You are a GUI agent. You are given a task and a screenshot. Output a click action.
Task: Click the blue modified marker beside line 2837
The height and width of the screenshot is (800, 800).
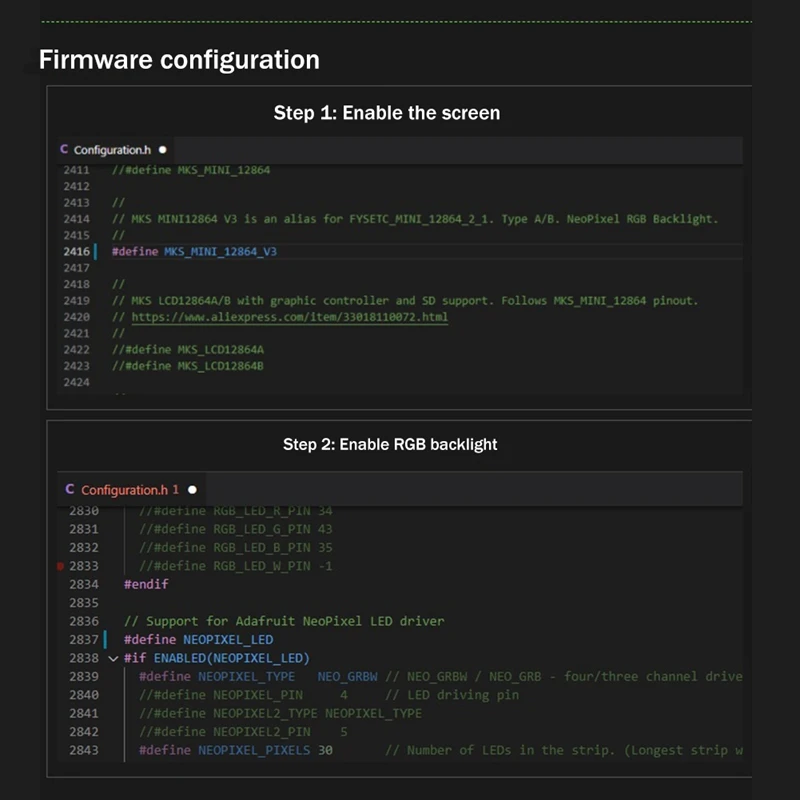pyautogui.click(x=105, y=639)
